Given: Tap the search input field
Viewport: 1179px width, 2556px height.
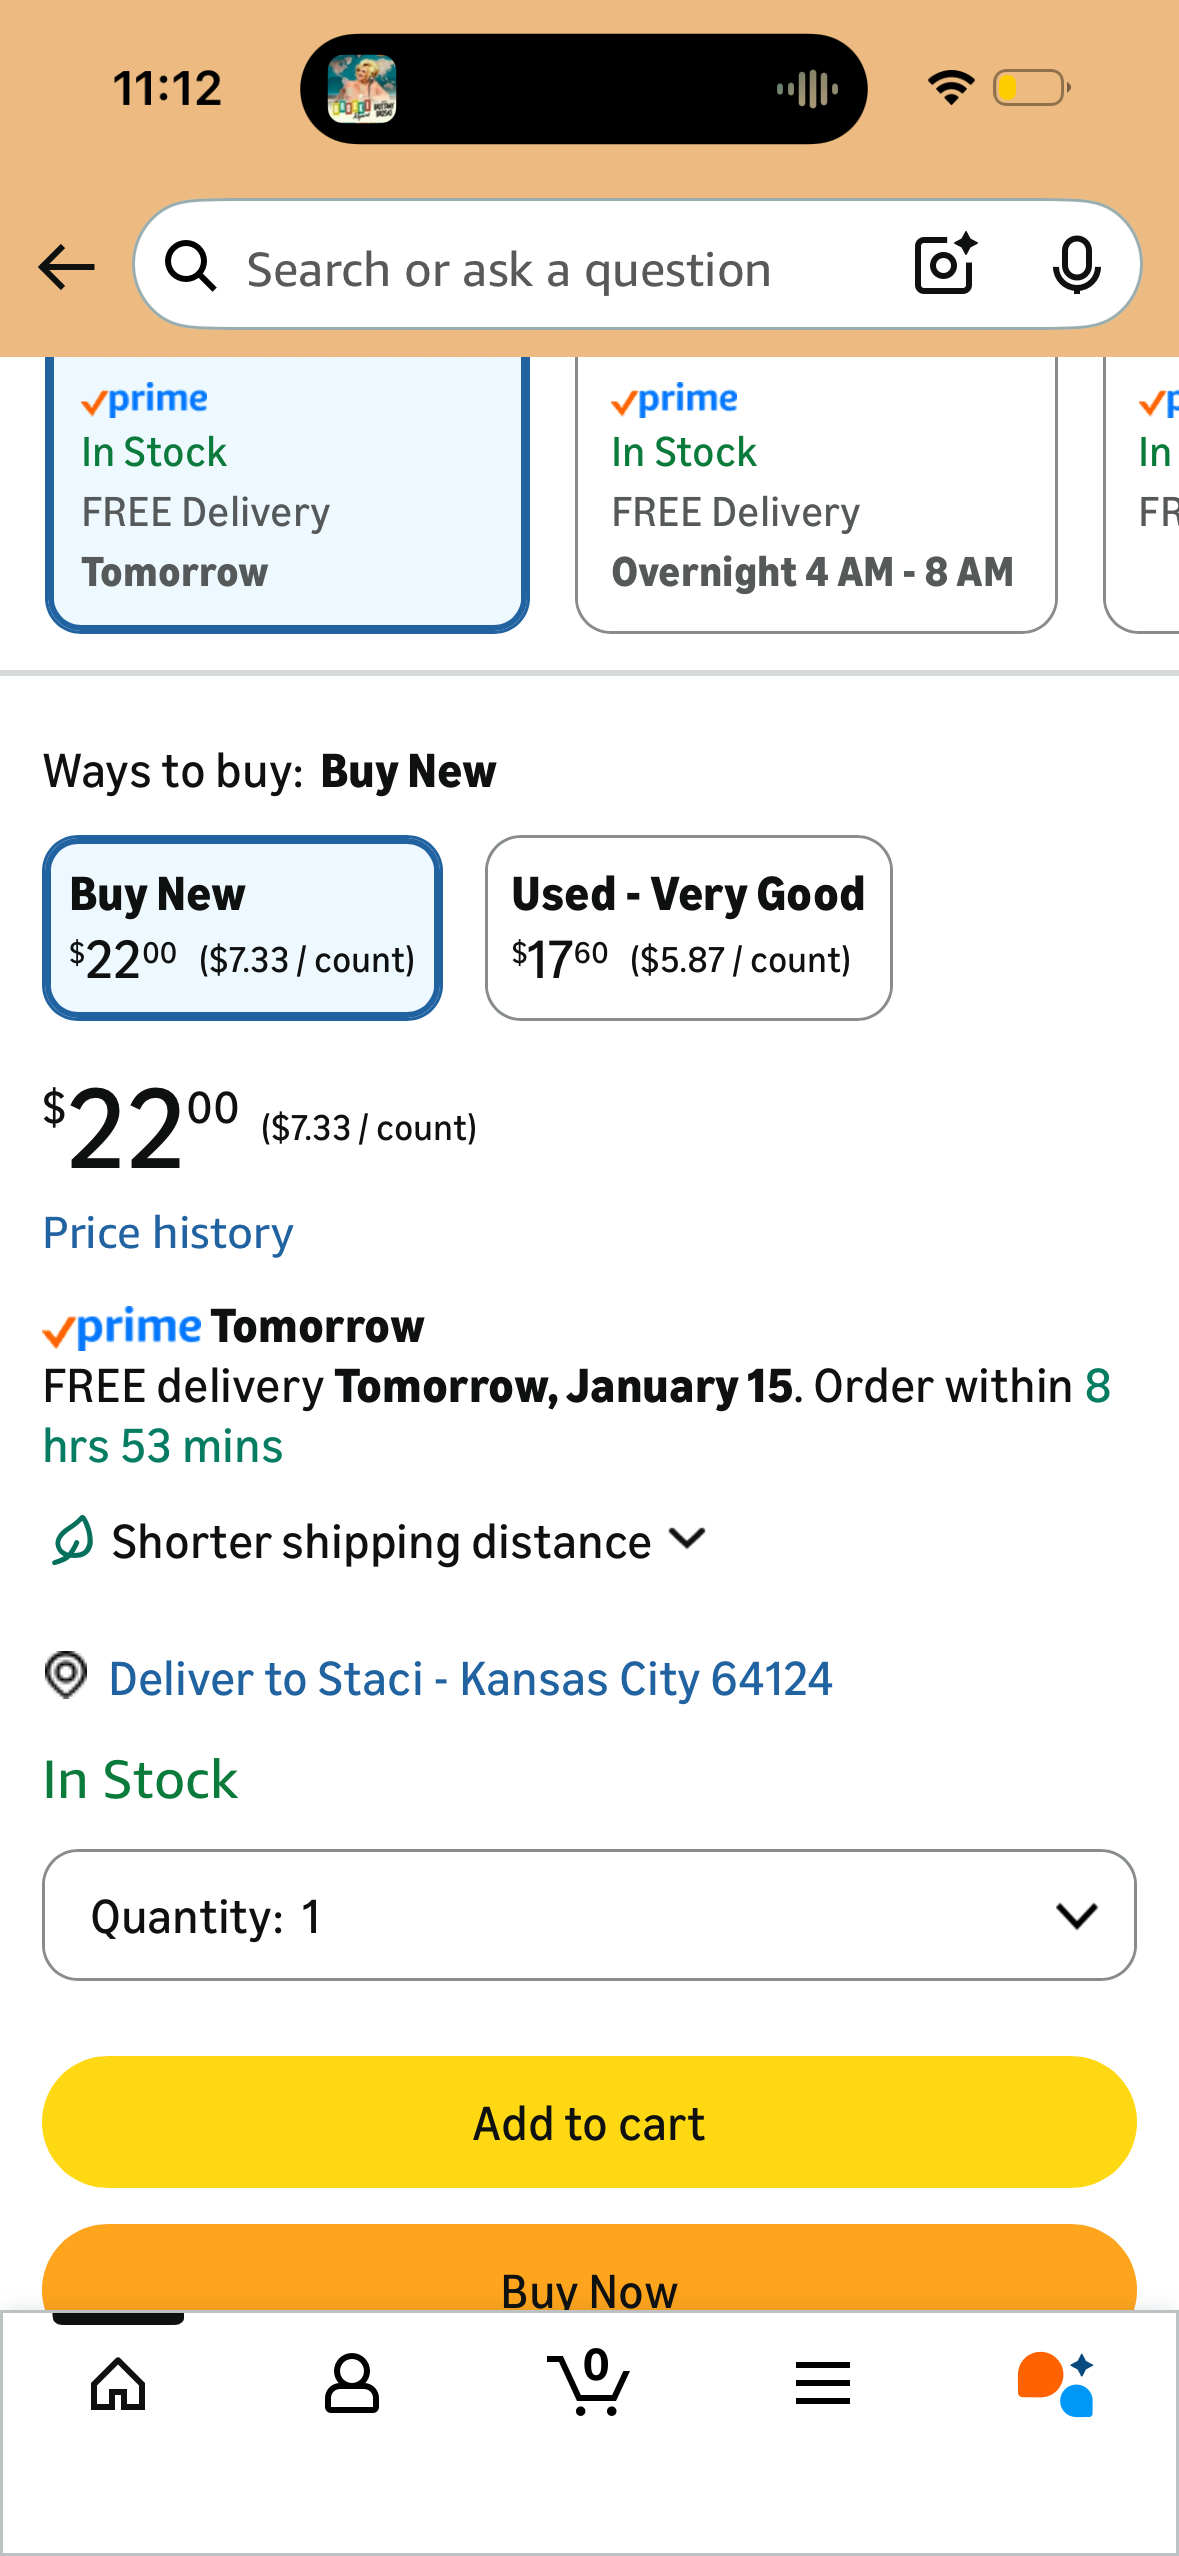Looking at the screenshot, I should pos(560,269).
